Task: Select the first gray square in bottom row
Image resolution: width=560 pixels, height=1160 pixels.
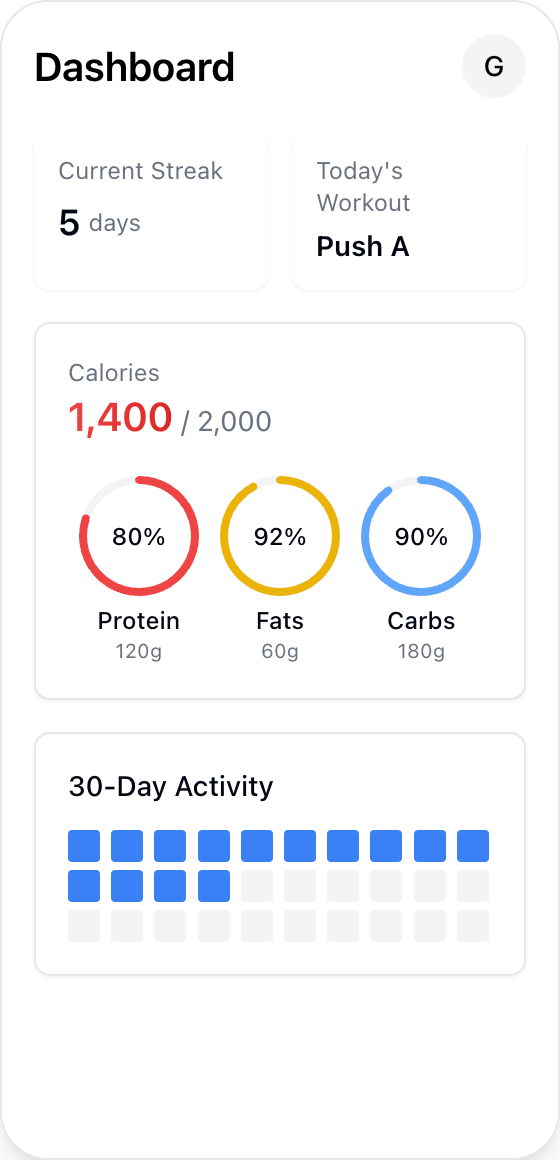Action: pos(84,925)
